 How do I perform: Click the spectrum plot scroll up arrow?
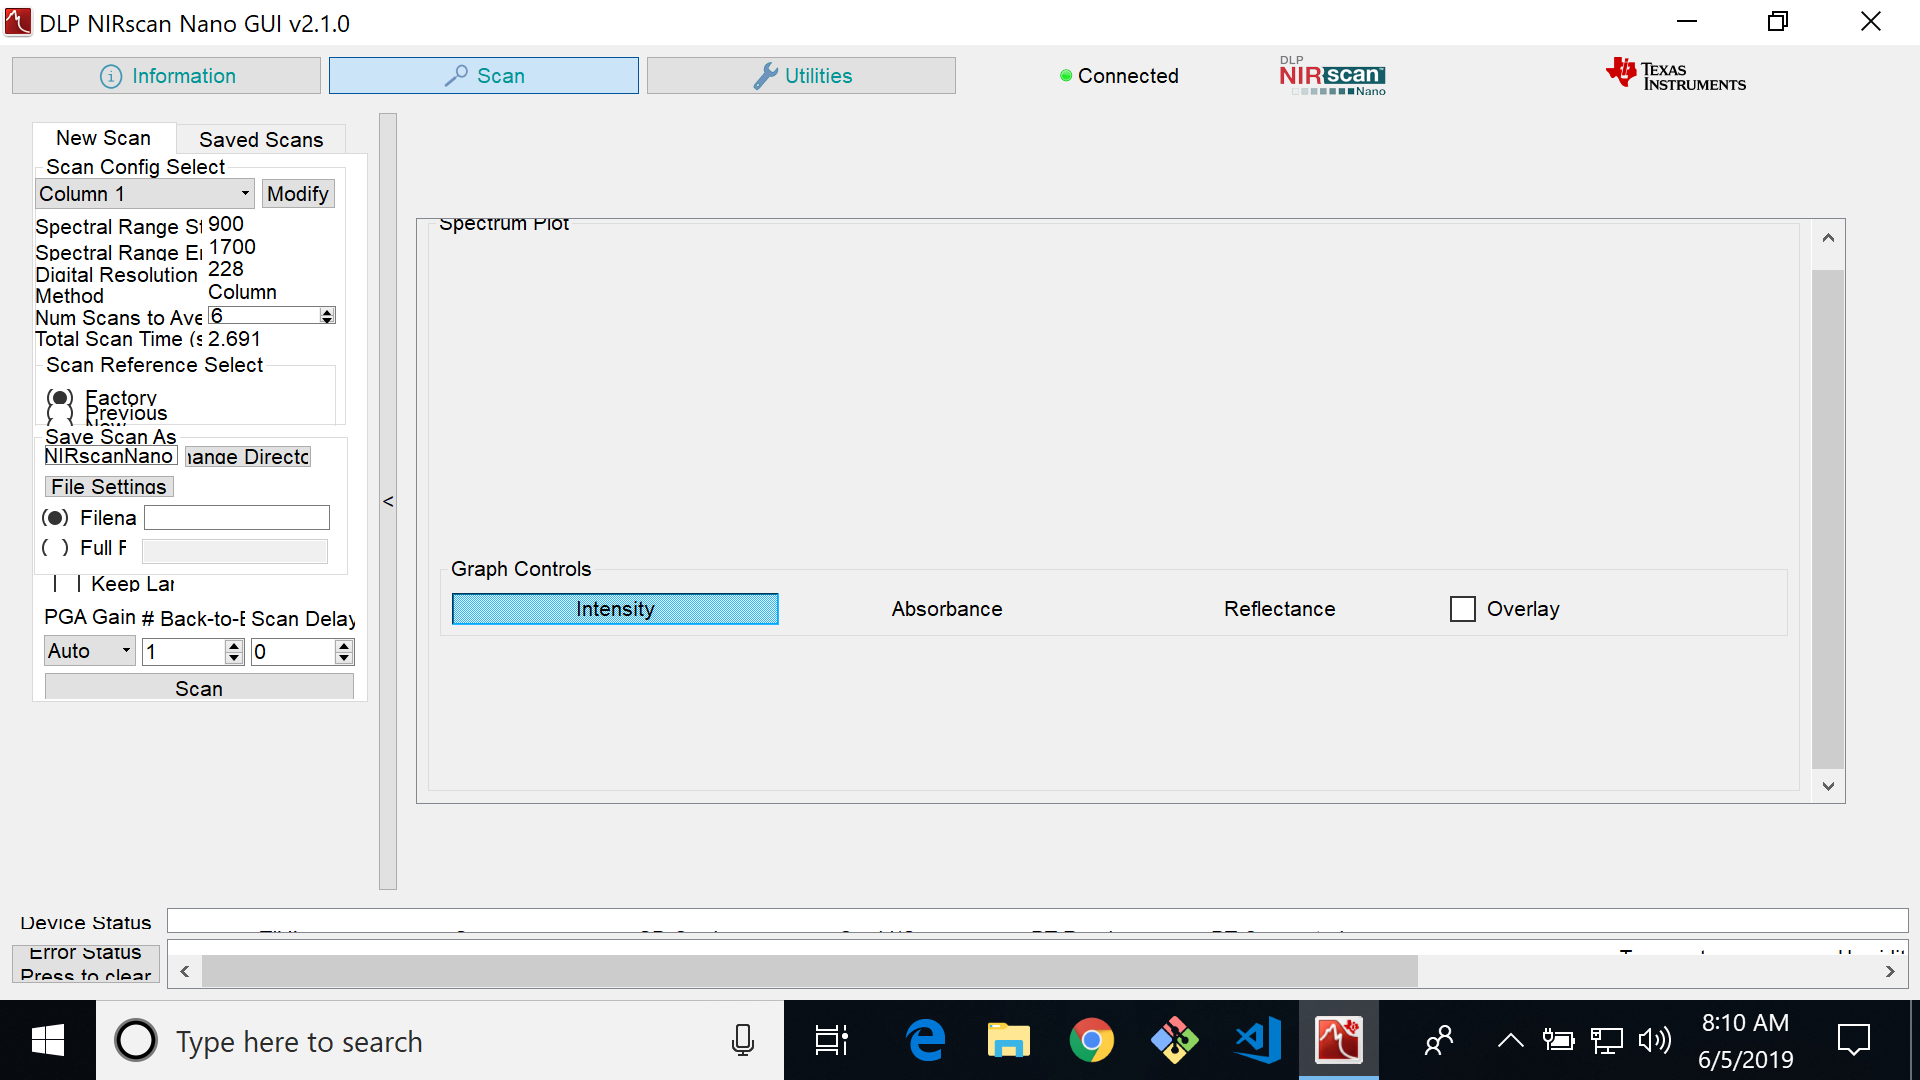click(1828, 238)
